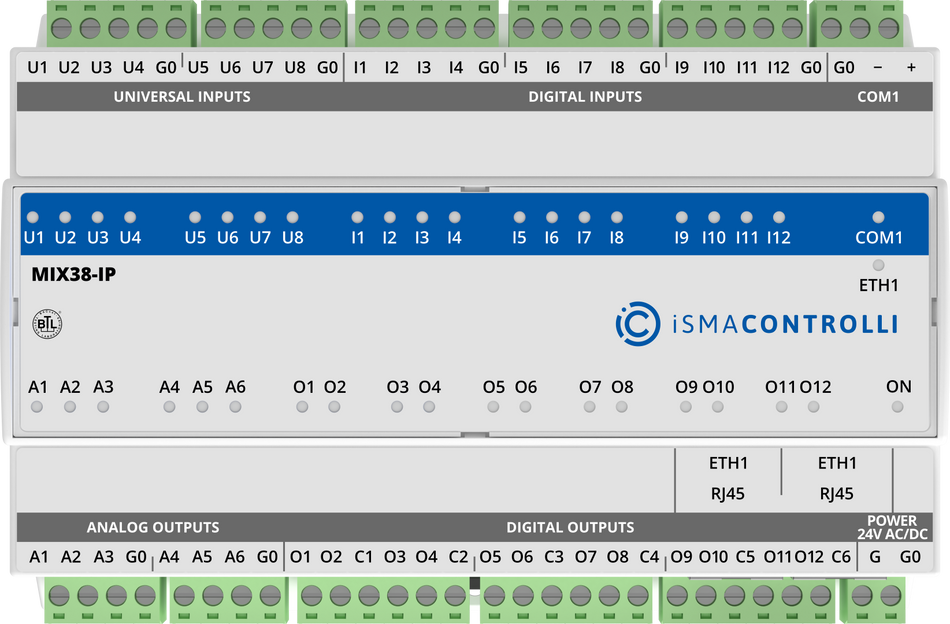Select the U8 LED indicator on blue panel
Image resolution: width=950 pixels, height=624 pixels.
[293, 217]
